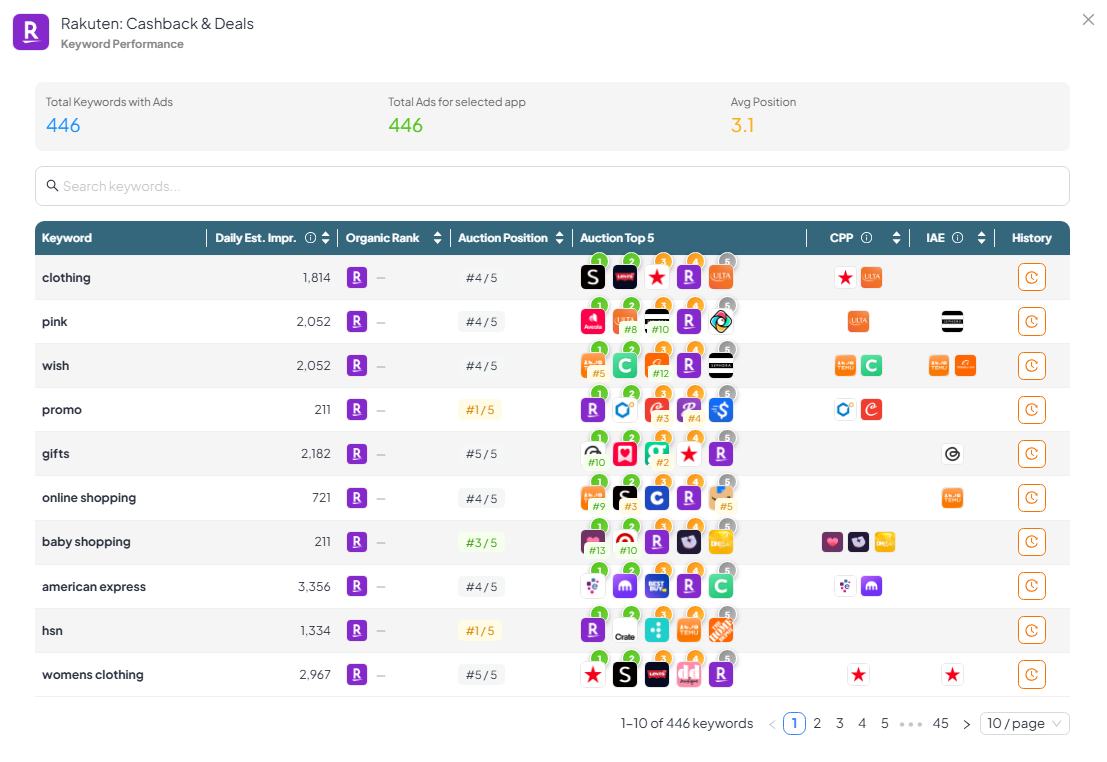
Task: Click the Best Buy icon in american express row
Action: [657, 585]
